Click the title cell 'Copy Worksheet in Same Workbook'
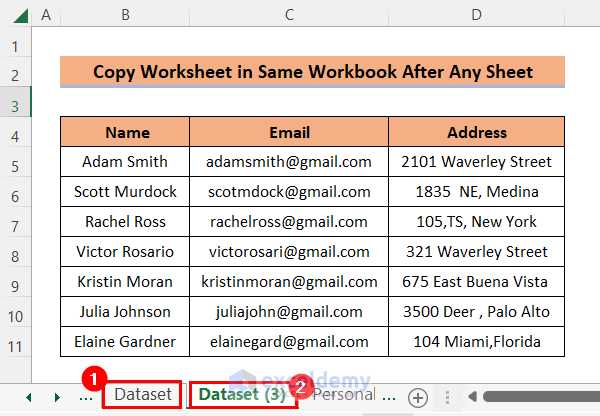 [312, 72]
